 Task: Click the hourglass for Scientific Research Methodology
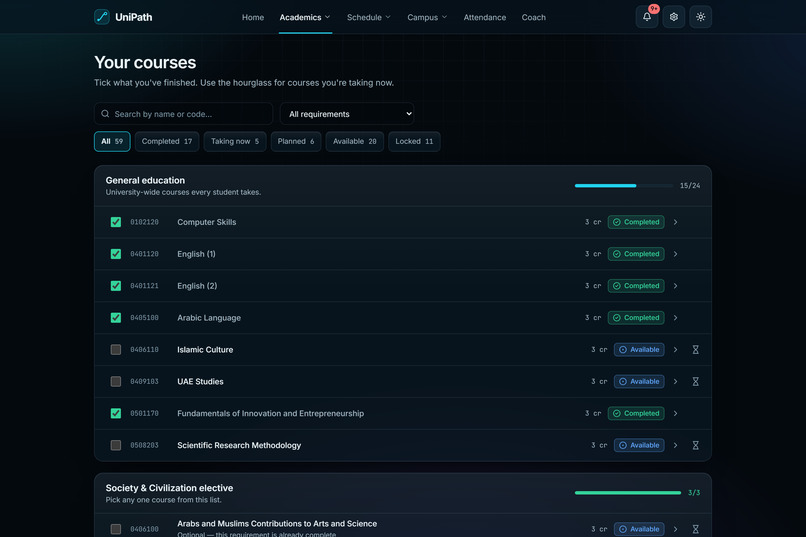click(x=695, y=445)
